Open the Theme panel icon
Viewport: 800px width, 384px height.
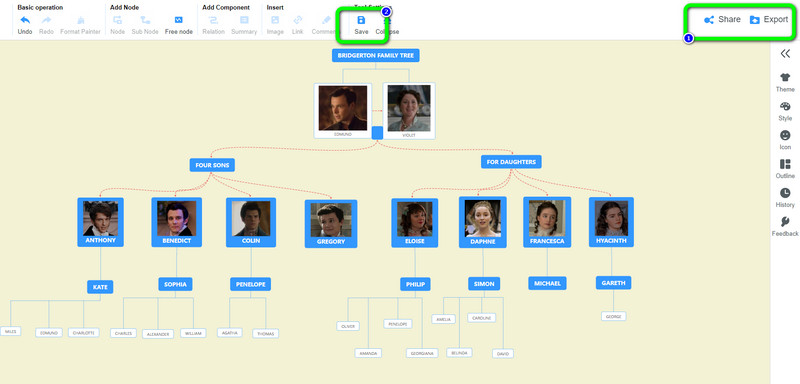pos(785,78)
